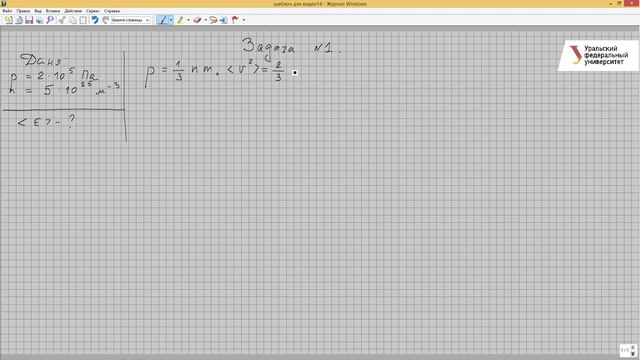Click the Cut scissors icon
The height and width of the screenshot is (360, 640).
(62, 20)
